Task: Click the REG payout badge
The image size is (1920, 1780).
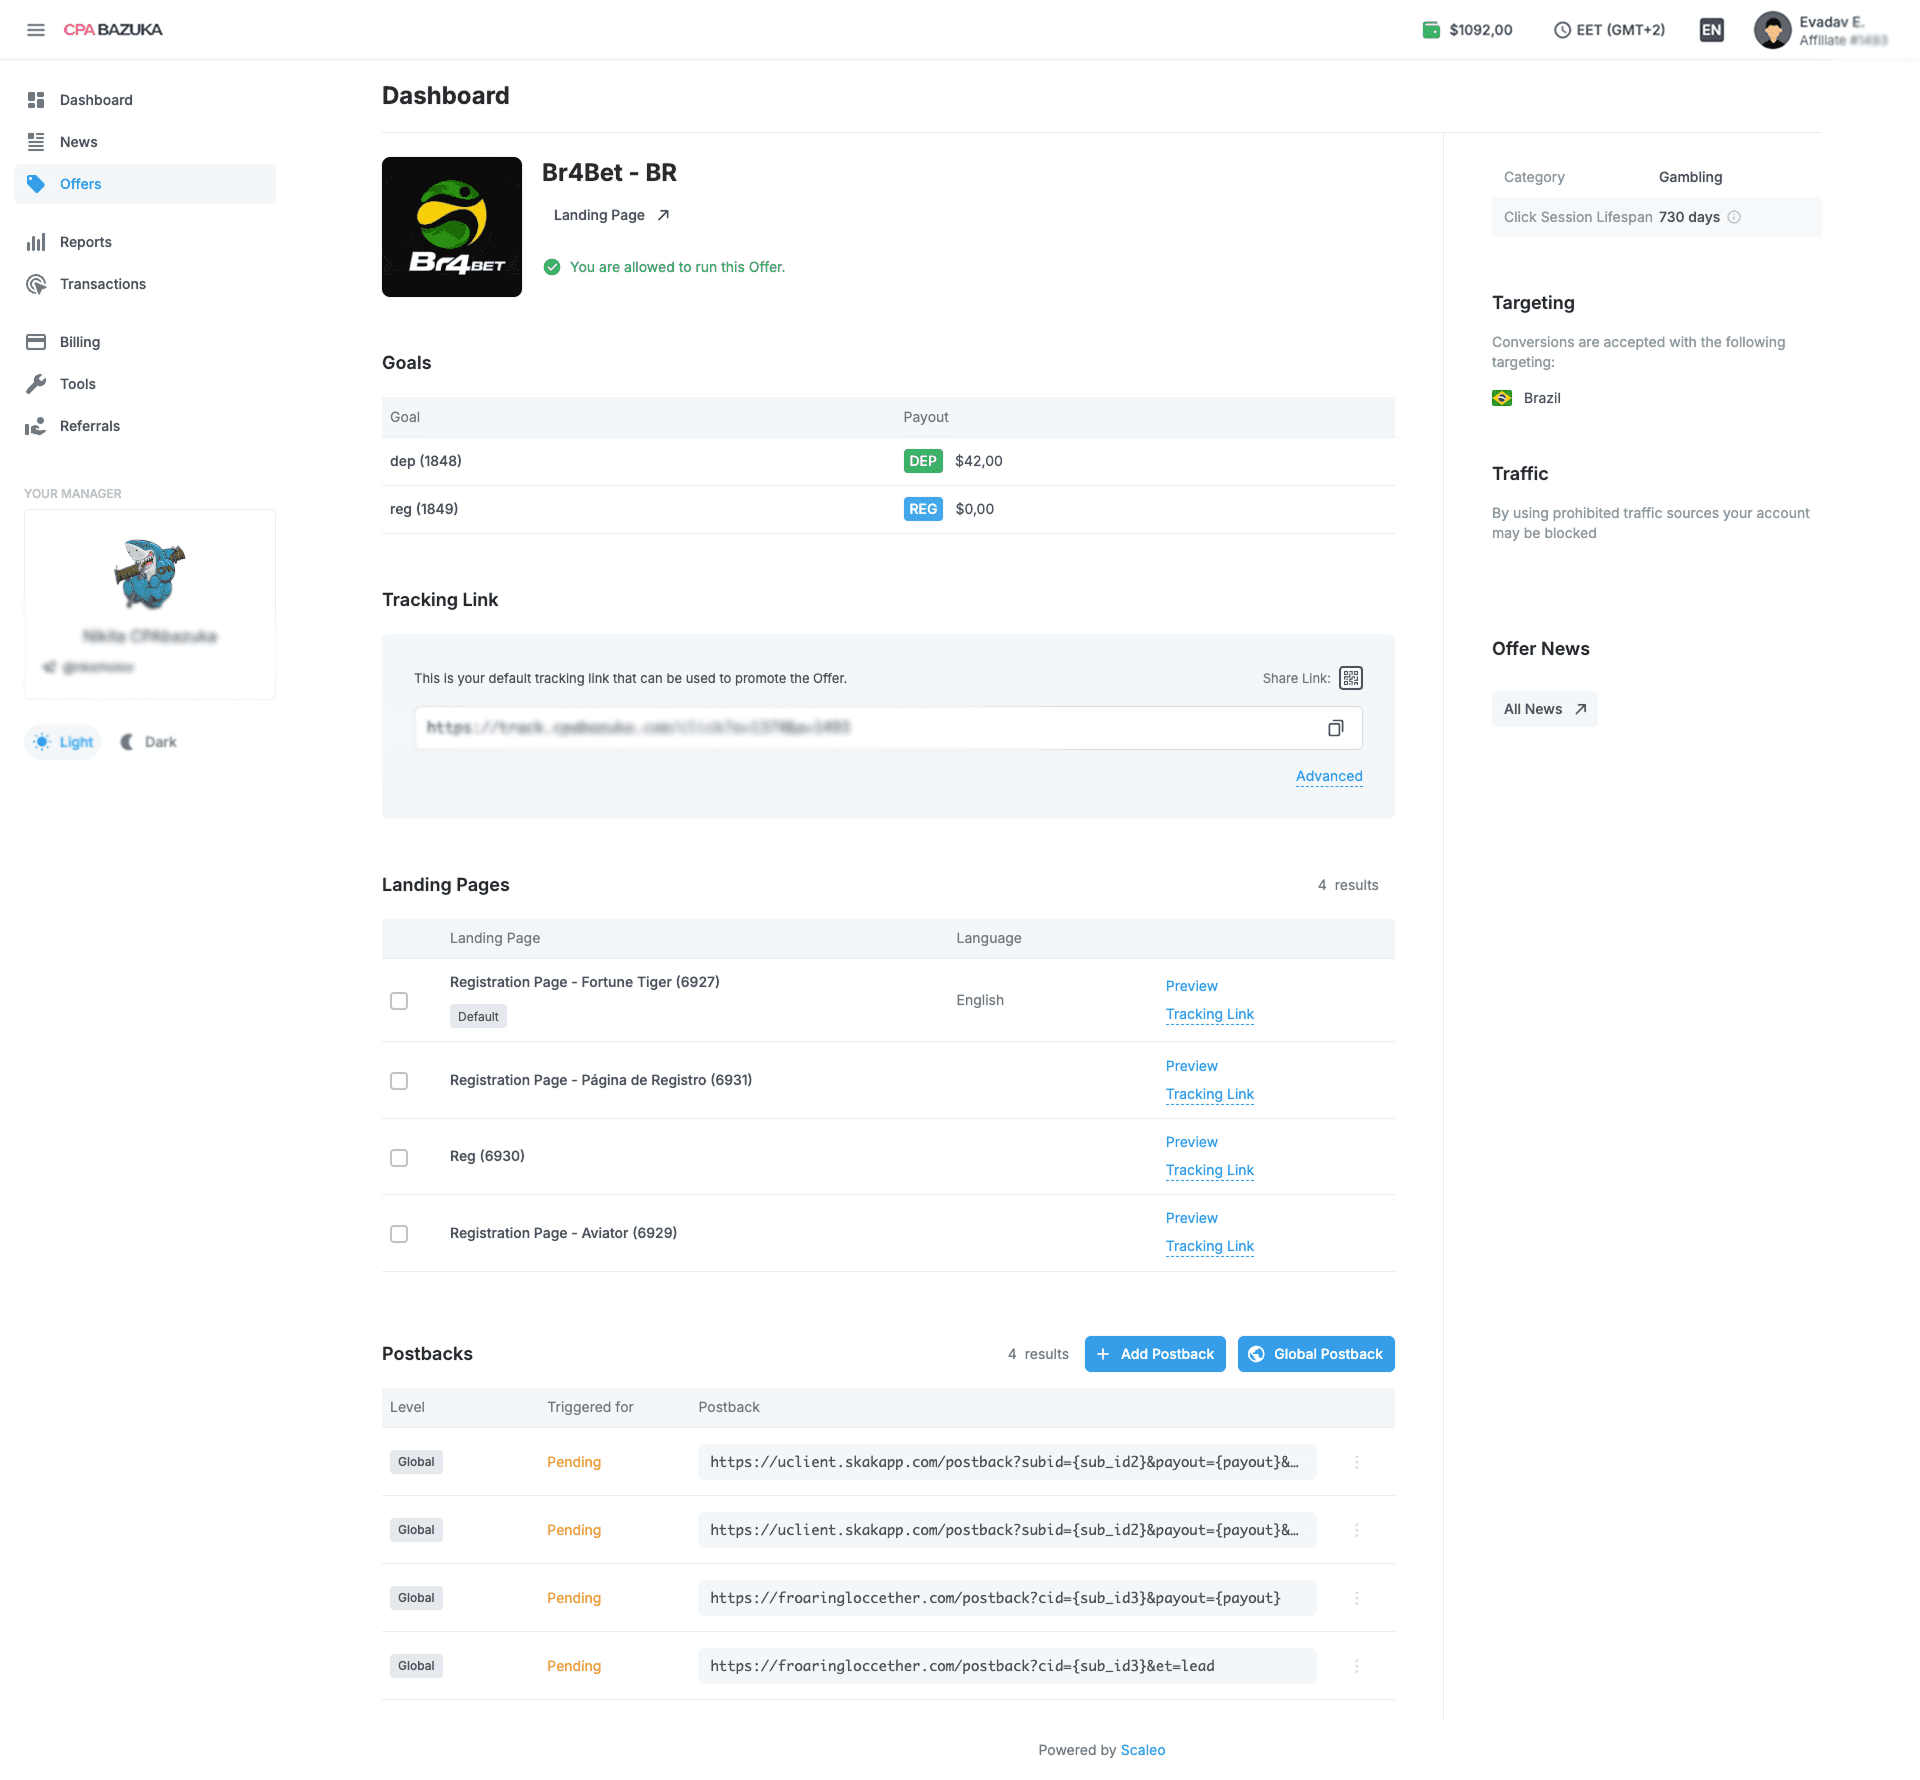Action: pyautogui.click(x=923, y=509)
